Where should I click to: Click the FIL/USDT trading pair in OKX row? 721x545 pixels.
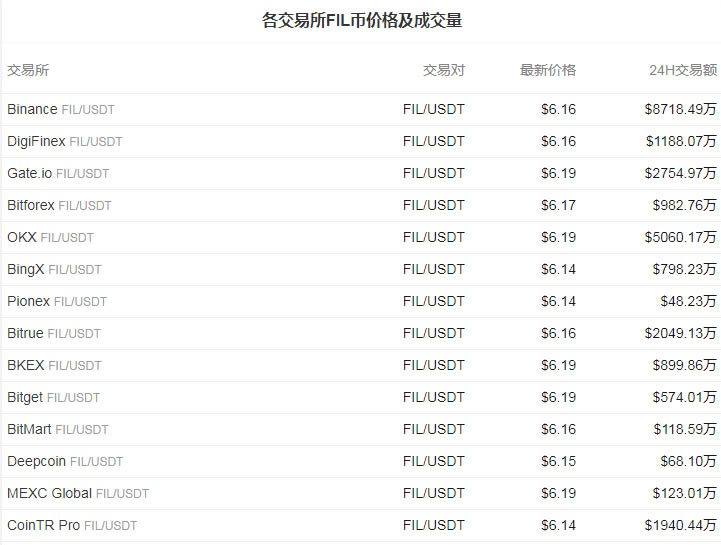tap(433, 237)
